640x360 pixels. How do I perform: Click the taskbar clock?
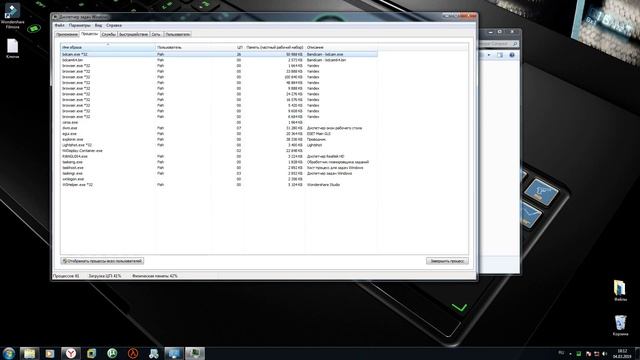(x=622, y=353)
